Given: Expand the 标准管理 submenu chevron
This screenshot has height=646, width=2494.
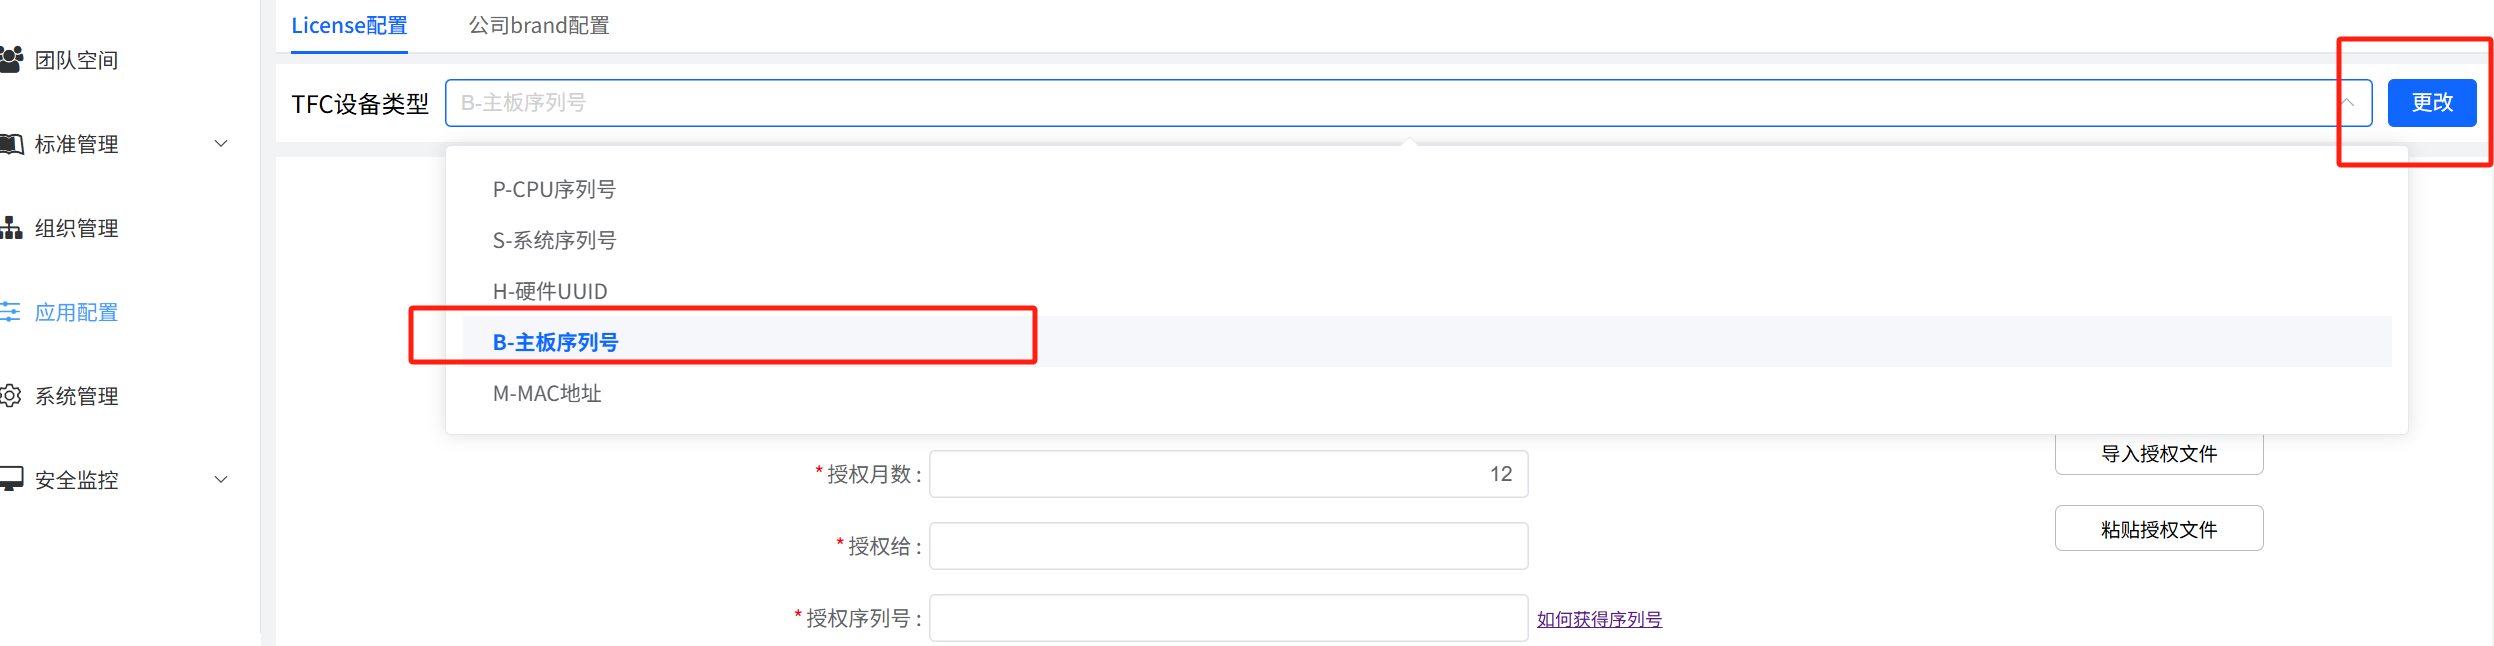Looking at the screenshot, I should (221, 144).
